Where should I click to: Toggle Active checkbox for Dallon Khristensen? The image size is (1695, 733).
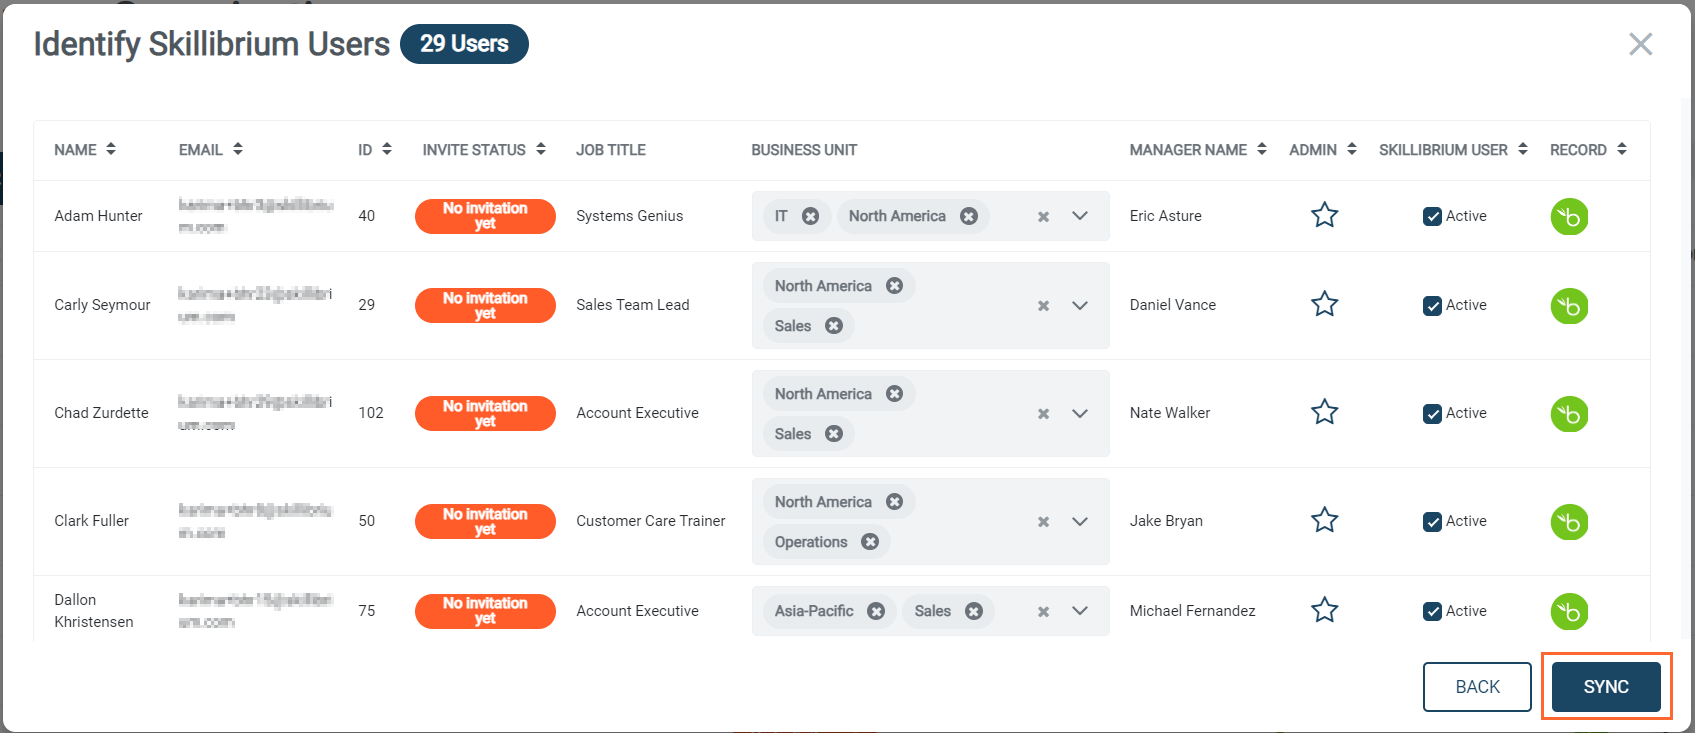point(1432,611)
